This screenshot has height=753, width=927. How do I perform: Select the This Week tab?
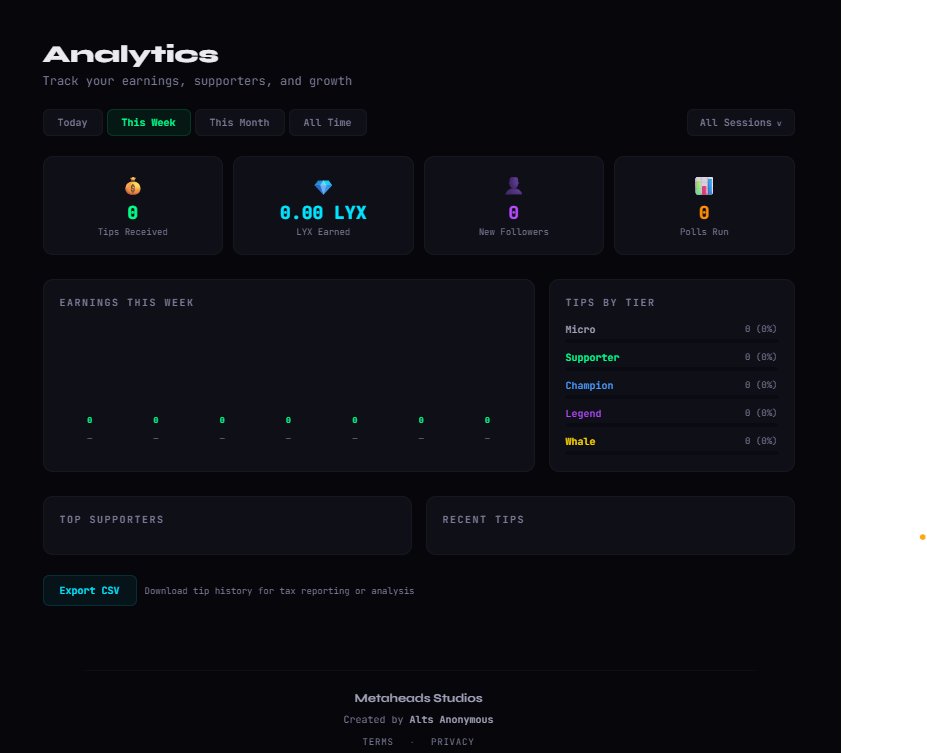click(x=148, y=122)
